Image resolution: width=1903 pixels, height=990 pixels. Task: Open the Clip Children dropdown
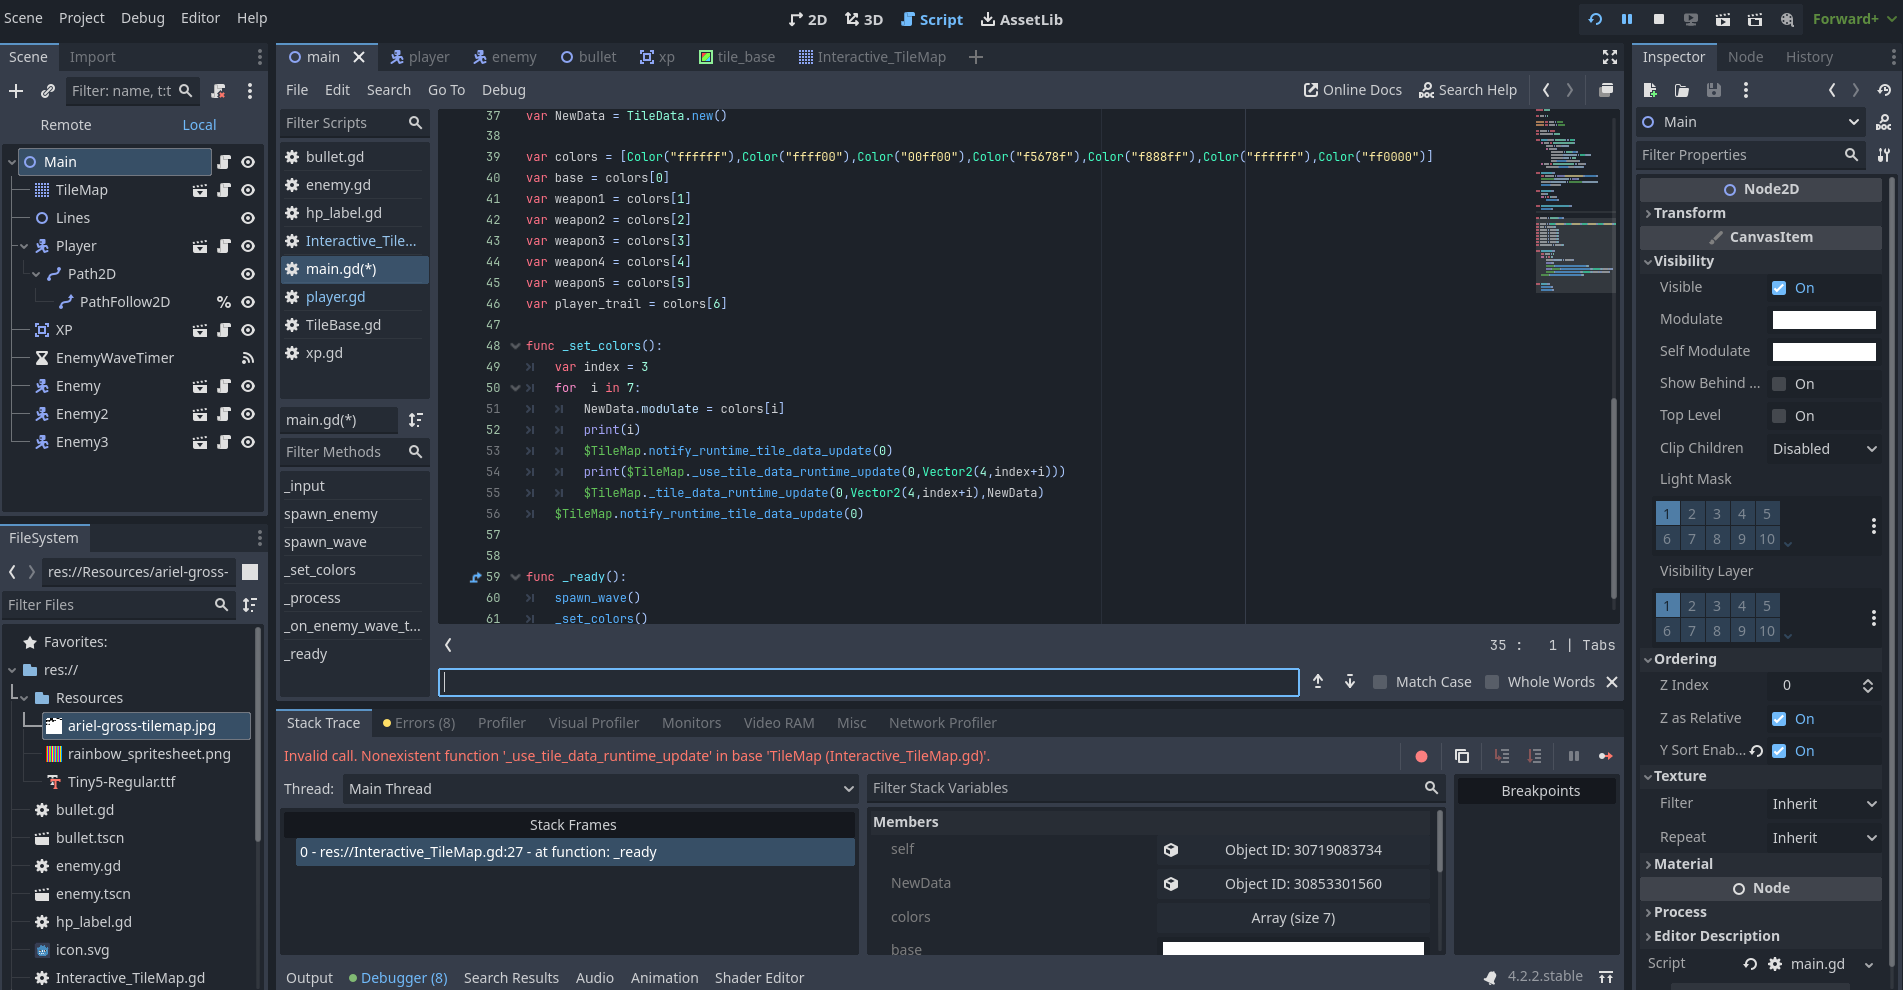tap(1824, 449)
